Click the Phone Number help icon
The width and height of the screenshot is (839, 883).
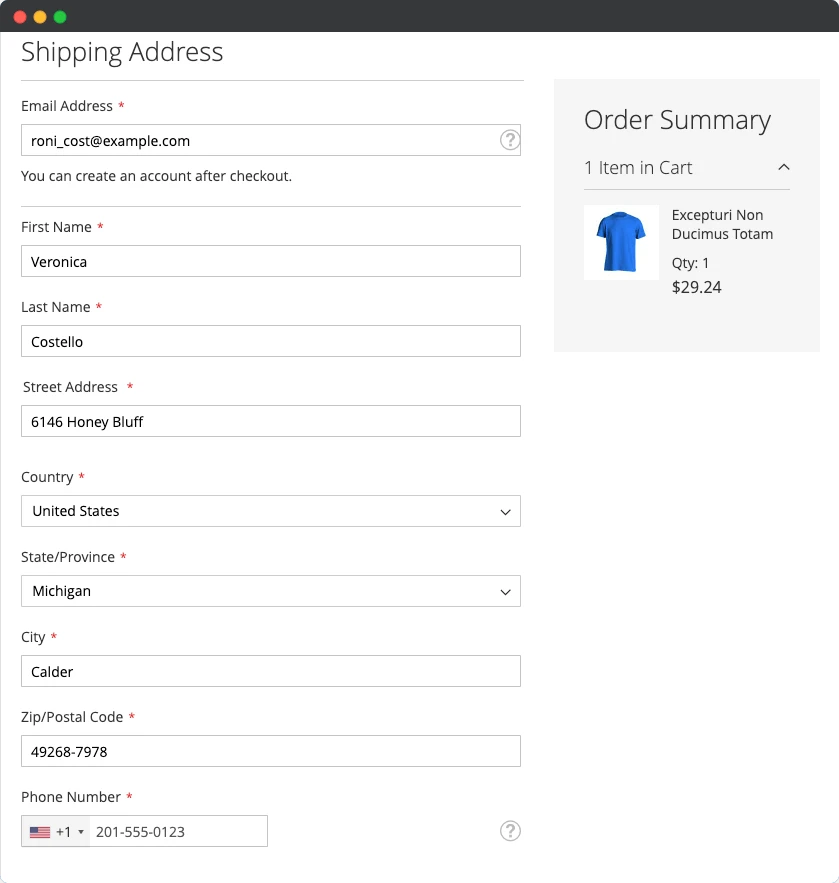click(x=510, y=831)
